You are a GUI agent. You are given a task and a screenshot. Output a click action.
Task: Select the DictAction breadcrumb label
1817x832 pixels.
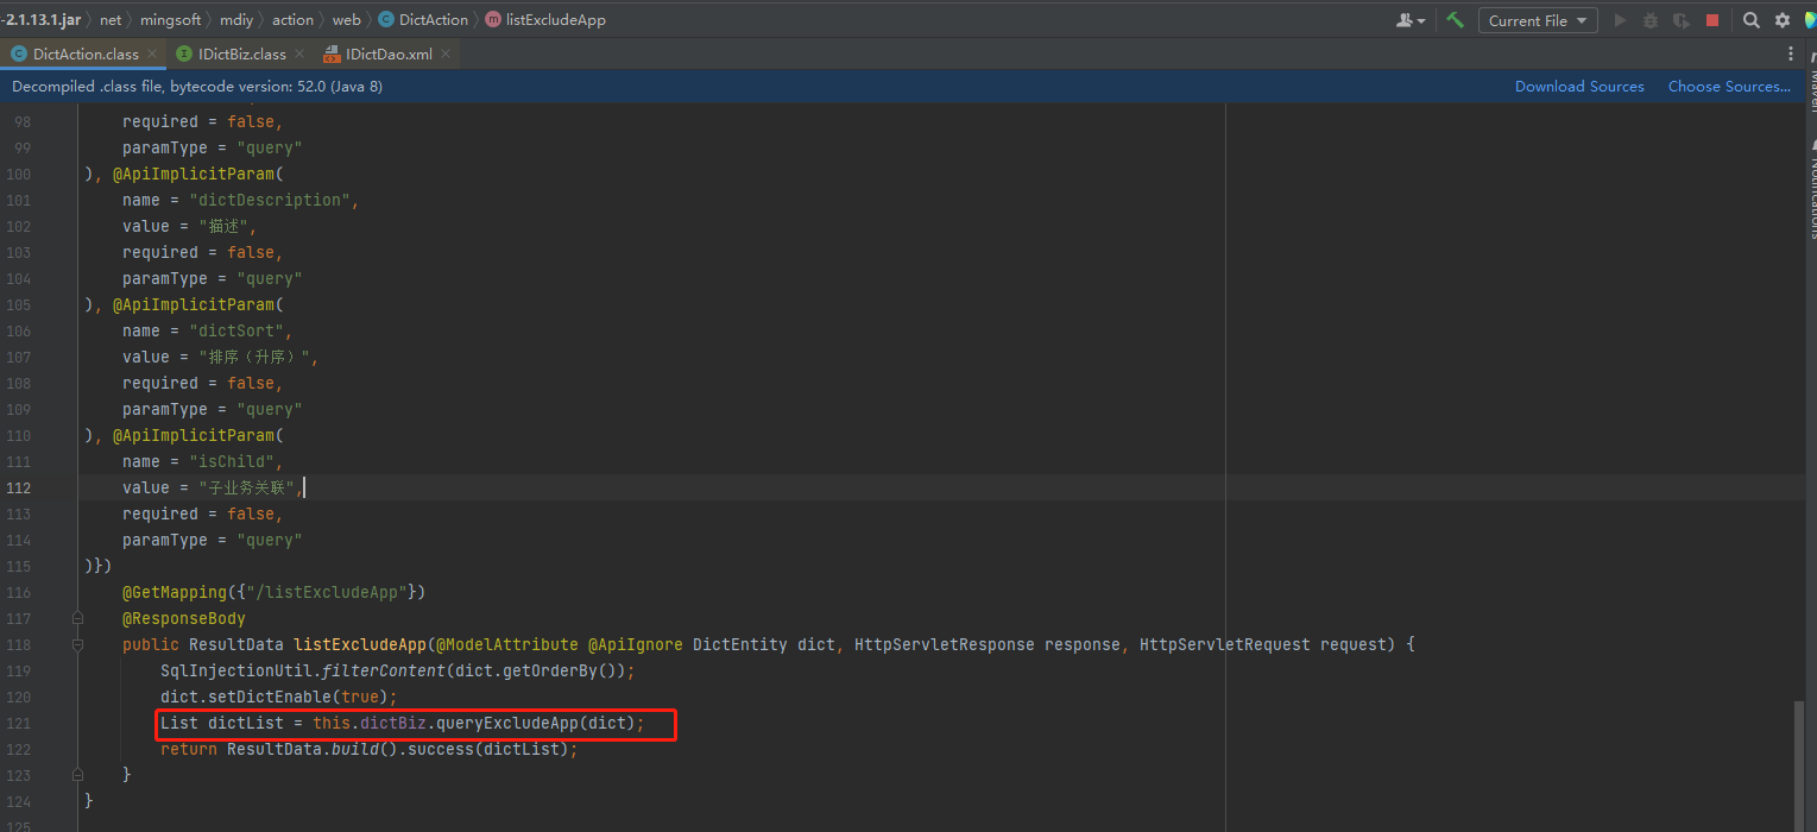coord(433,20)
